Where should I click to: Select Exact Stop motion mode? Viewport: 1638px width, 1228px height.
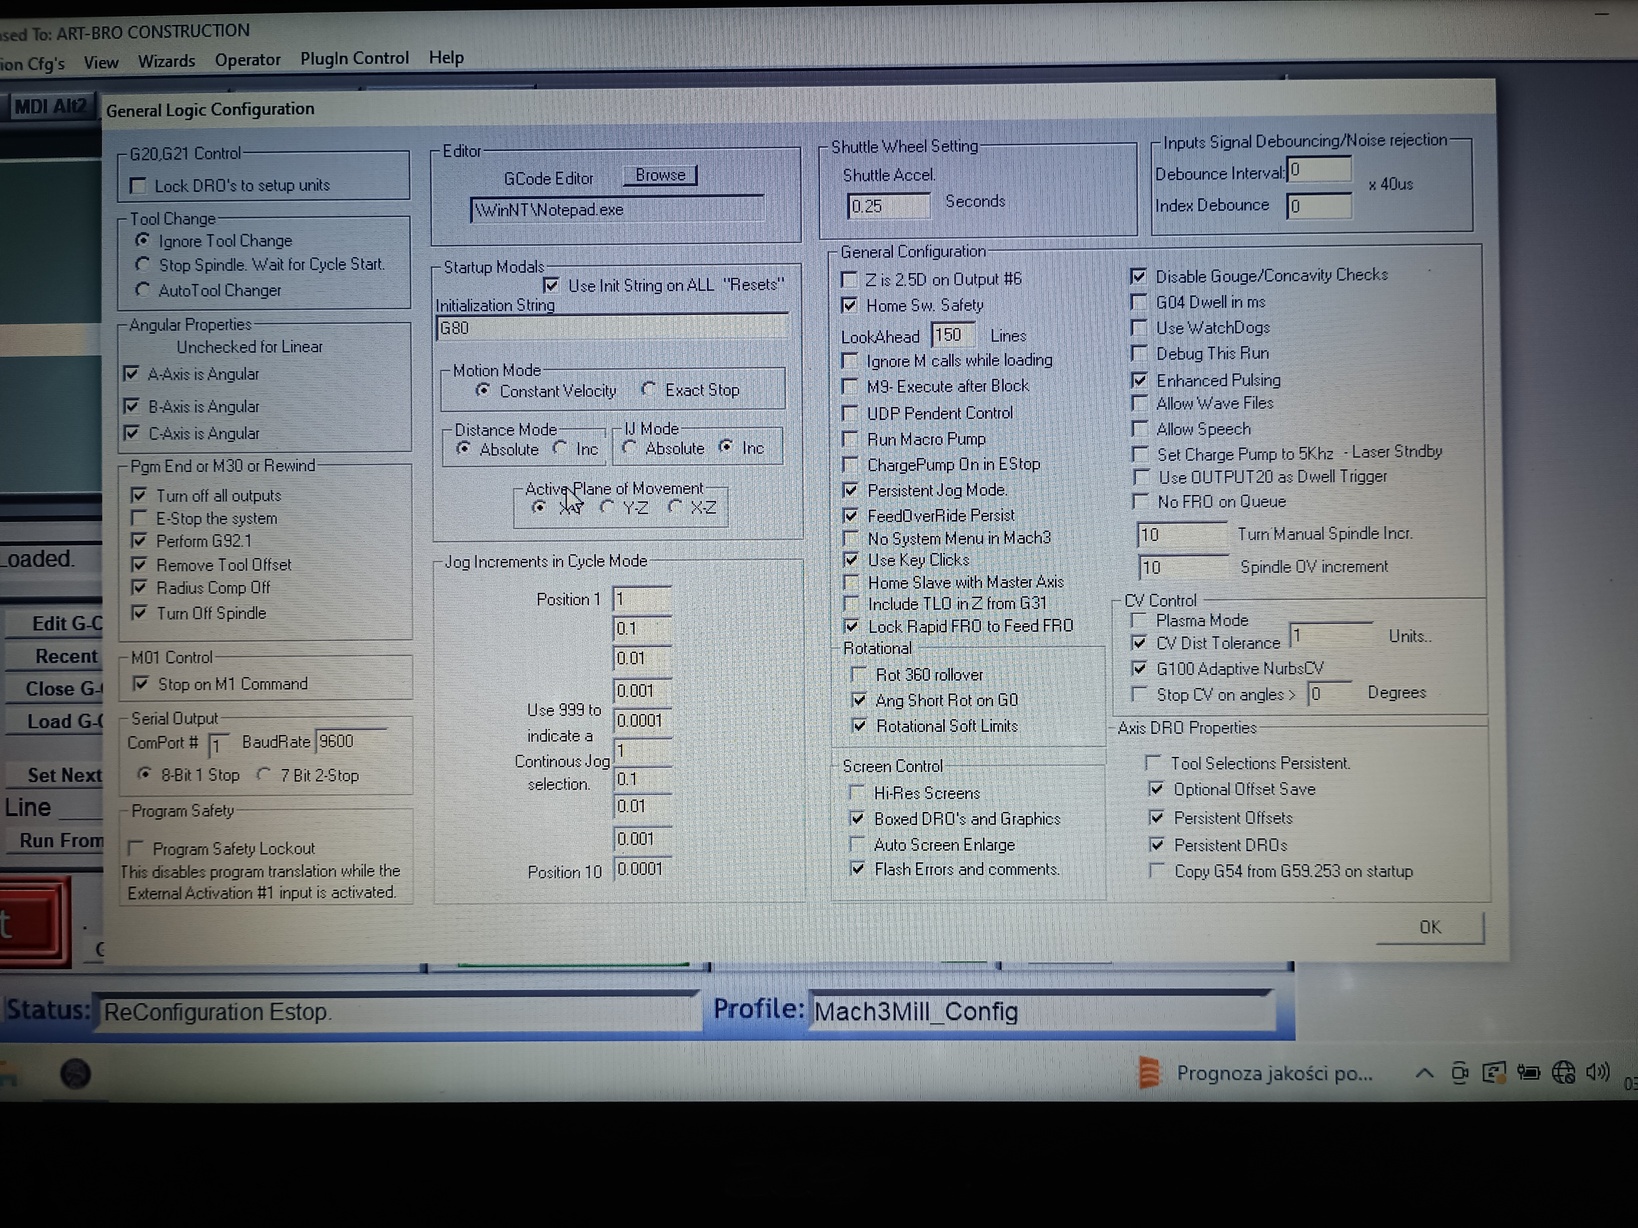(649, 389)
